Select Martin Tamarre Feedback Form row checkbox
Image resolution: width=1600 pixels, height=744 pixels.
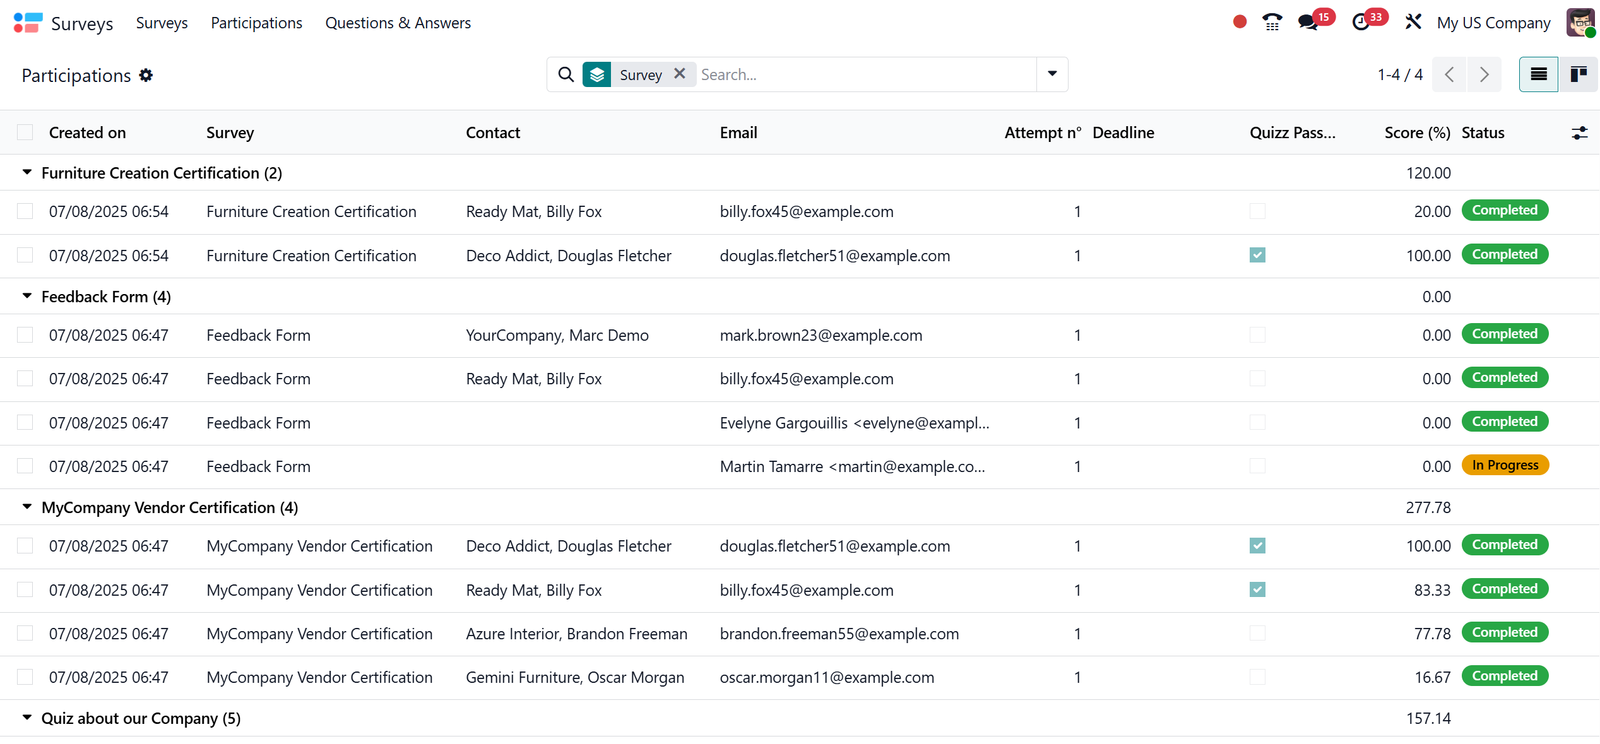click(x=25, y=466)
